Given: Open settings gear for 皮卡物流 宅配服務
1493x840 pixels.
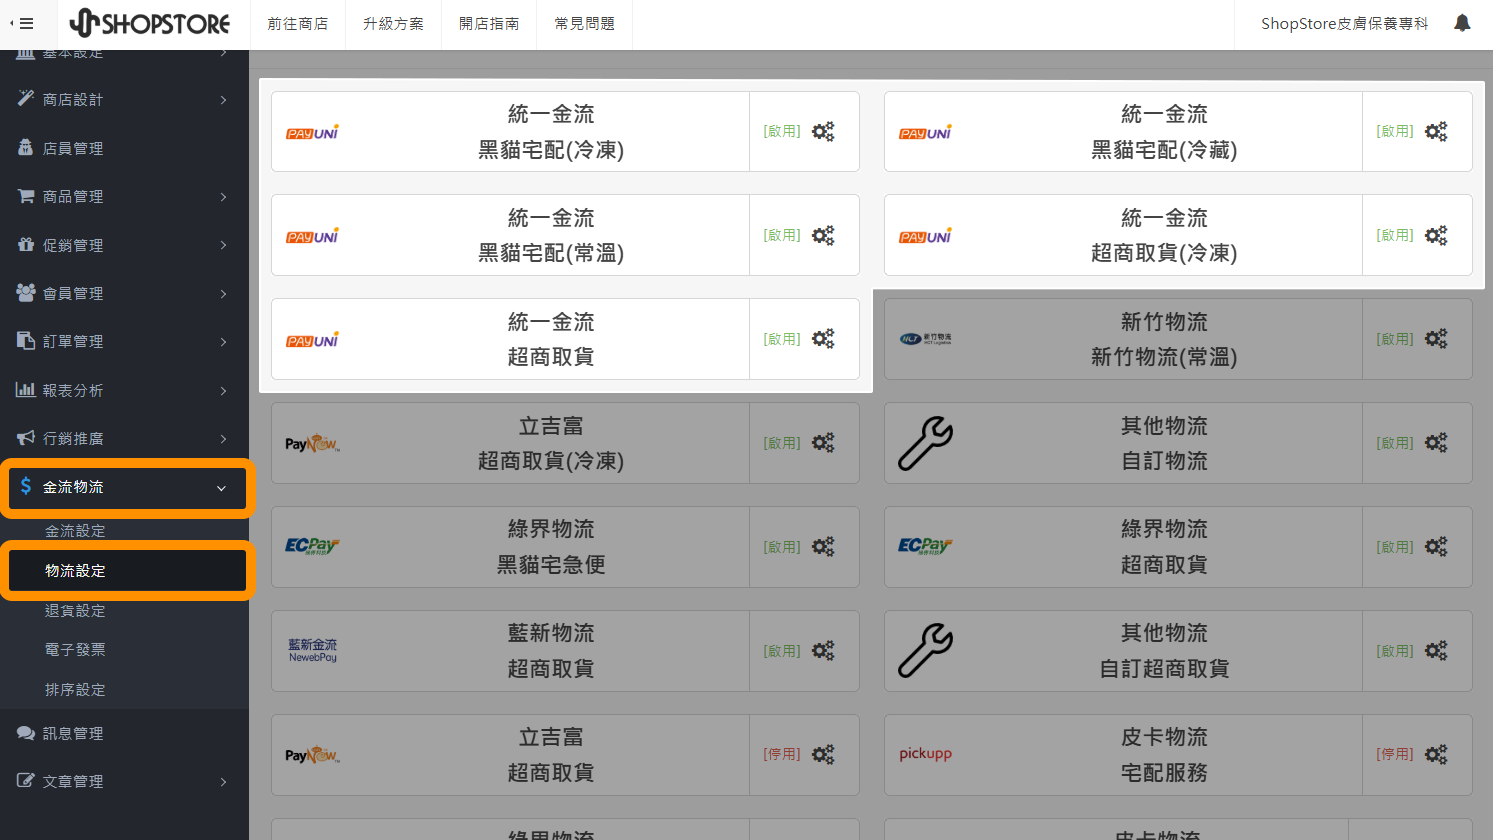Looking at the screenshot, I should (x=1436, y=755).
